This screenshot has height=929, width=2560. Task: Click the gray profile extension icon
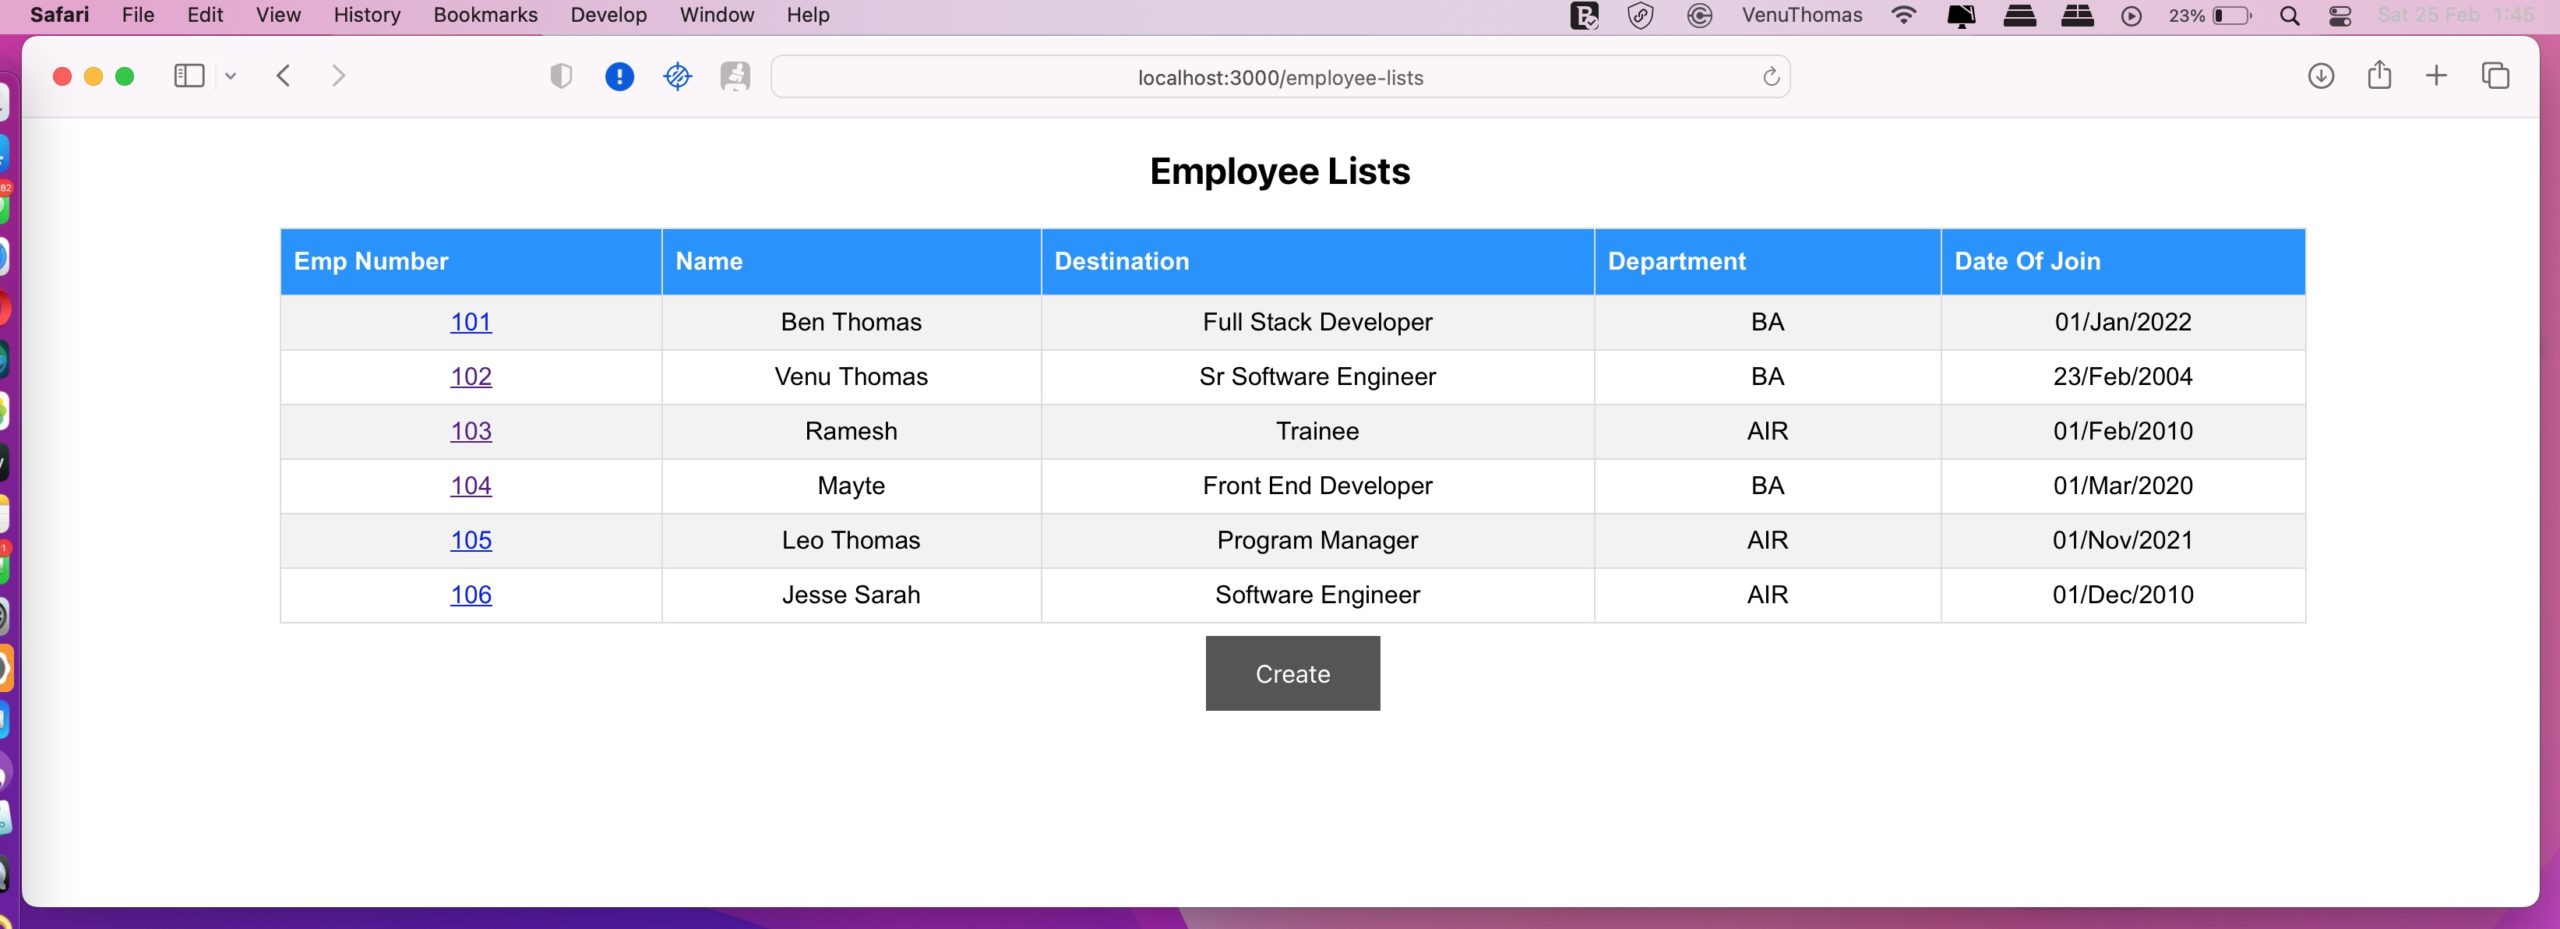[735, 76]
